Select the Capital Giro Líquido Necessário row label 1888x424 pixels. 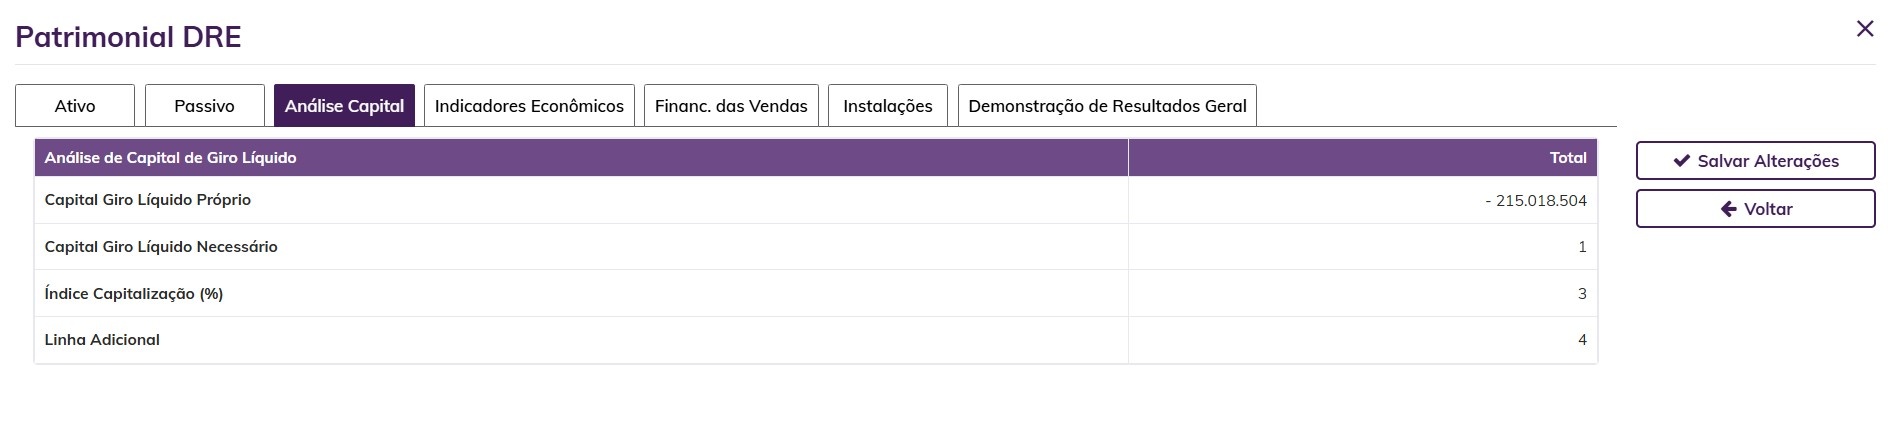pos(161,247)
